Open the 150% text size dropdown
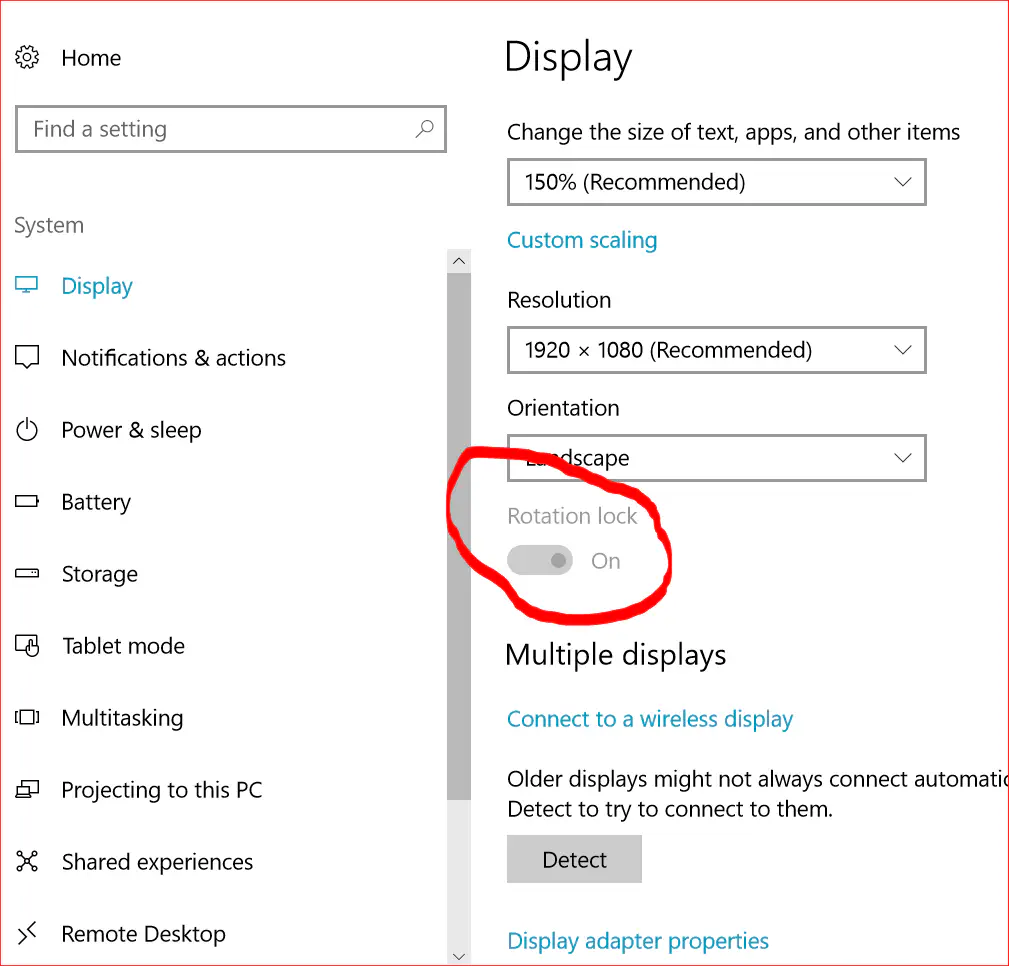Viewport: 1009px width, 966px height. 716,183
